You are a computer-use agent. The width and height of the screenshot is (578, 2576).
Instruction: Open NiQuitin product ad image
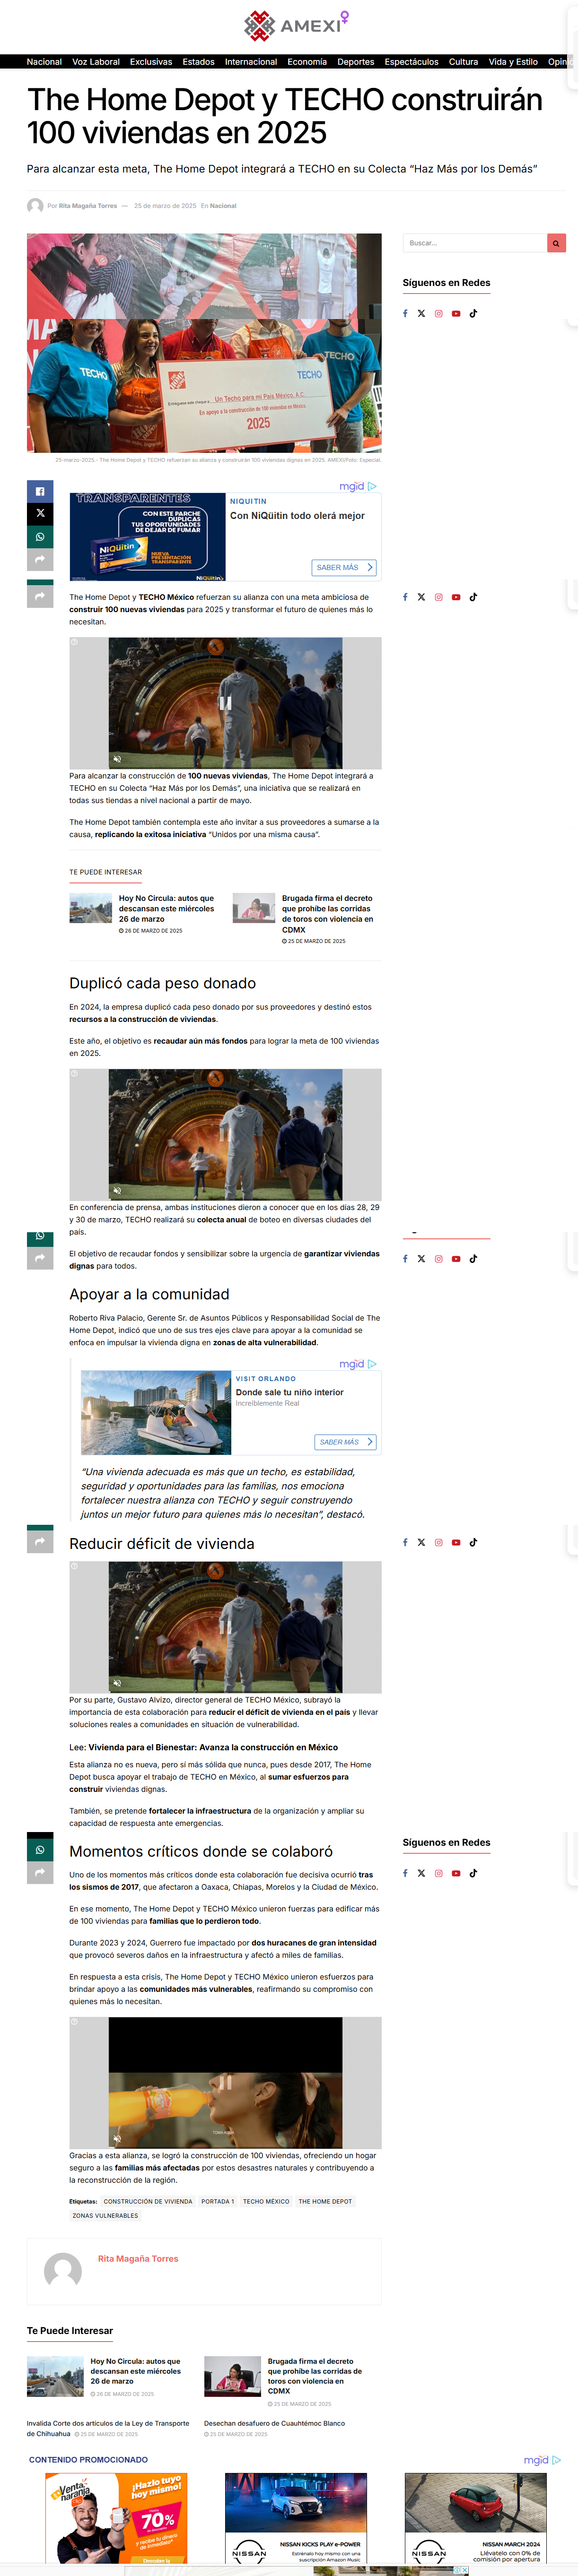tap(148, 537)
